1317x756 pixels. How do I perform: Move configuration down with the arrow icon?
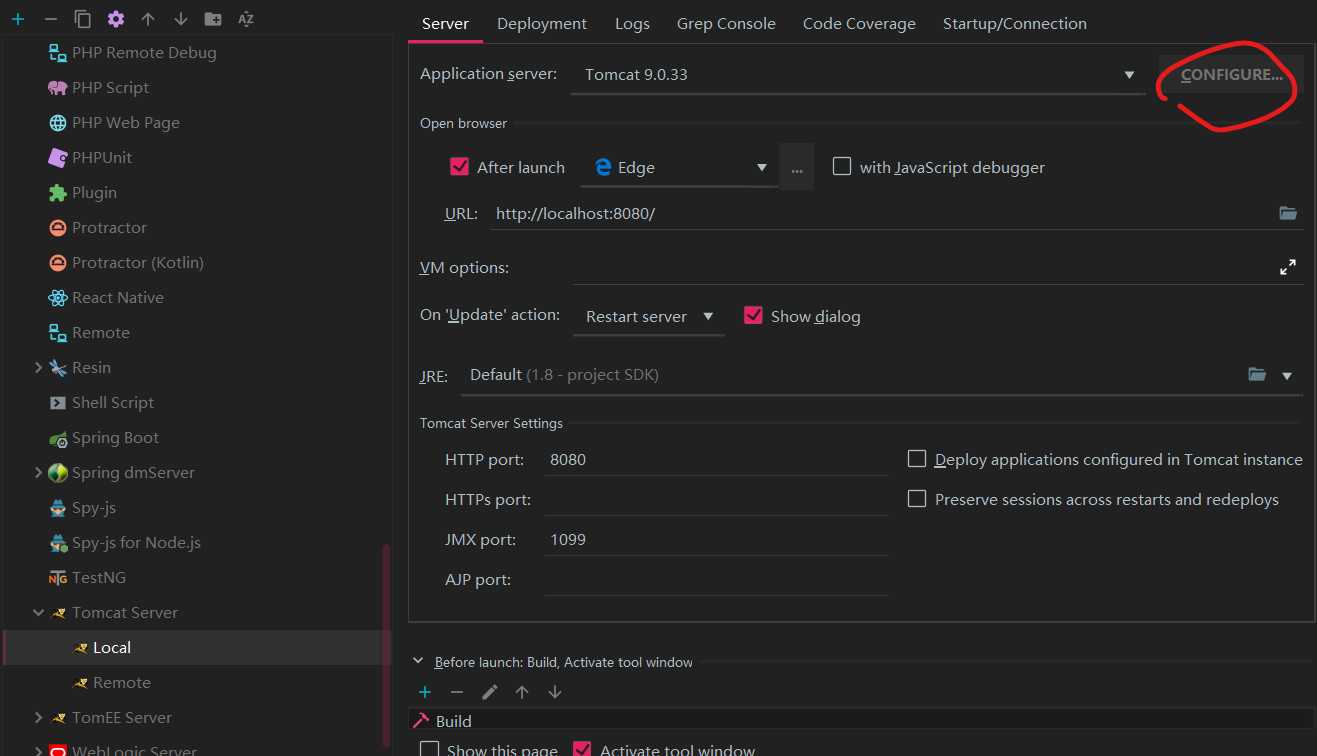pos(181,19)
